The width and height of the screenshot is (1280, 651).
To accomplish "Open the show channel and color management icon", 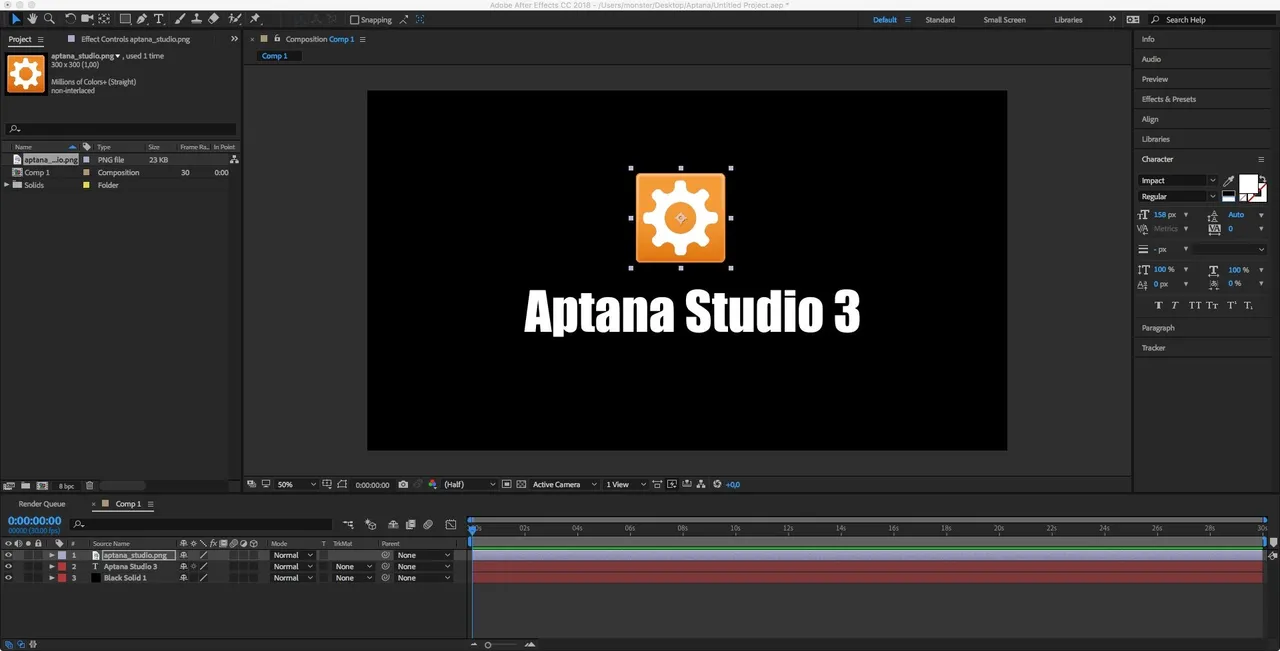I will [432, 484].
